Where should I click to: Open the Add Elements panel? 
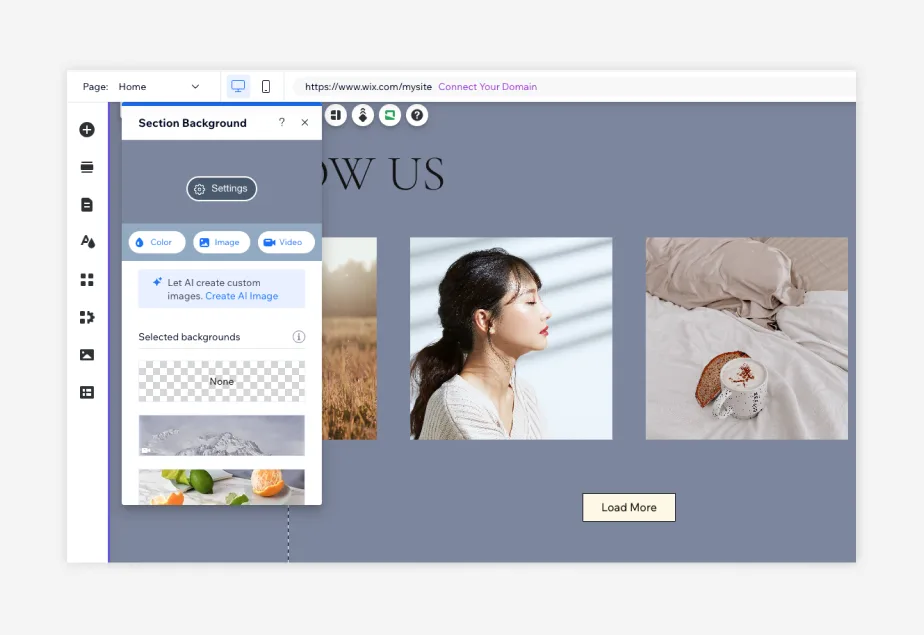click(86, 129)
